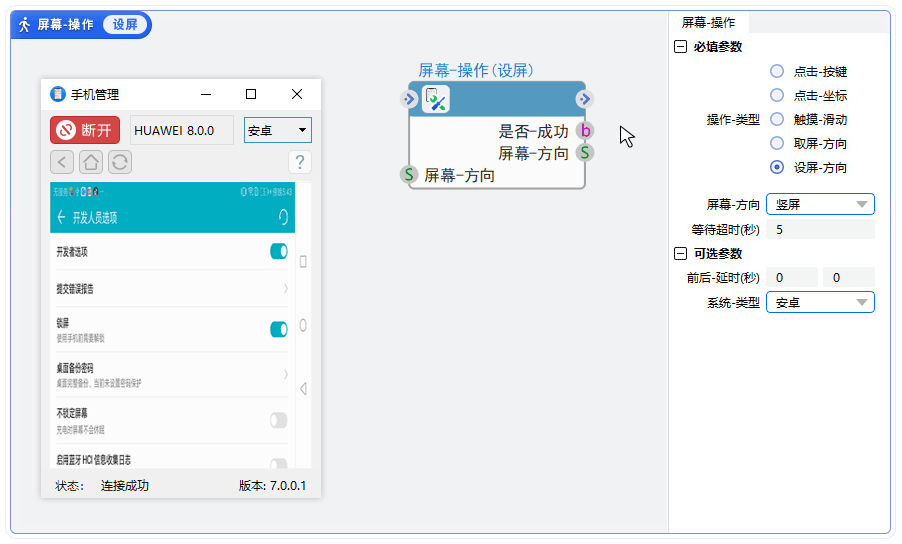Open the 屏幕-方向 dropdown showing 竖屏
902x544 pixels.
pyautogui.click(x=820, y=205)
